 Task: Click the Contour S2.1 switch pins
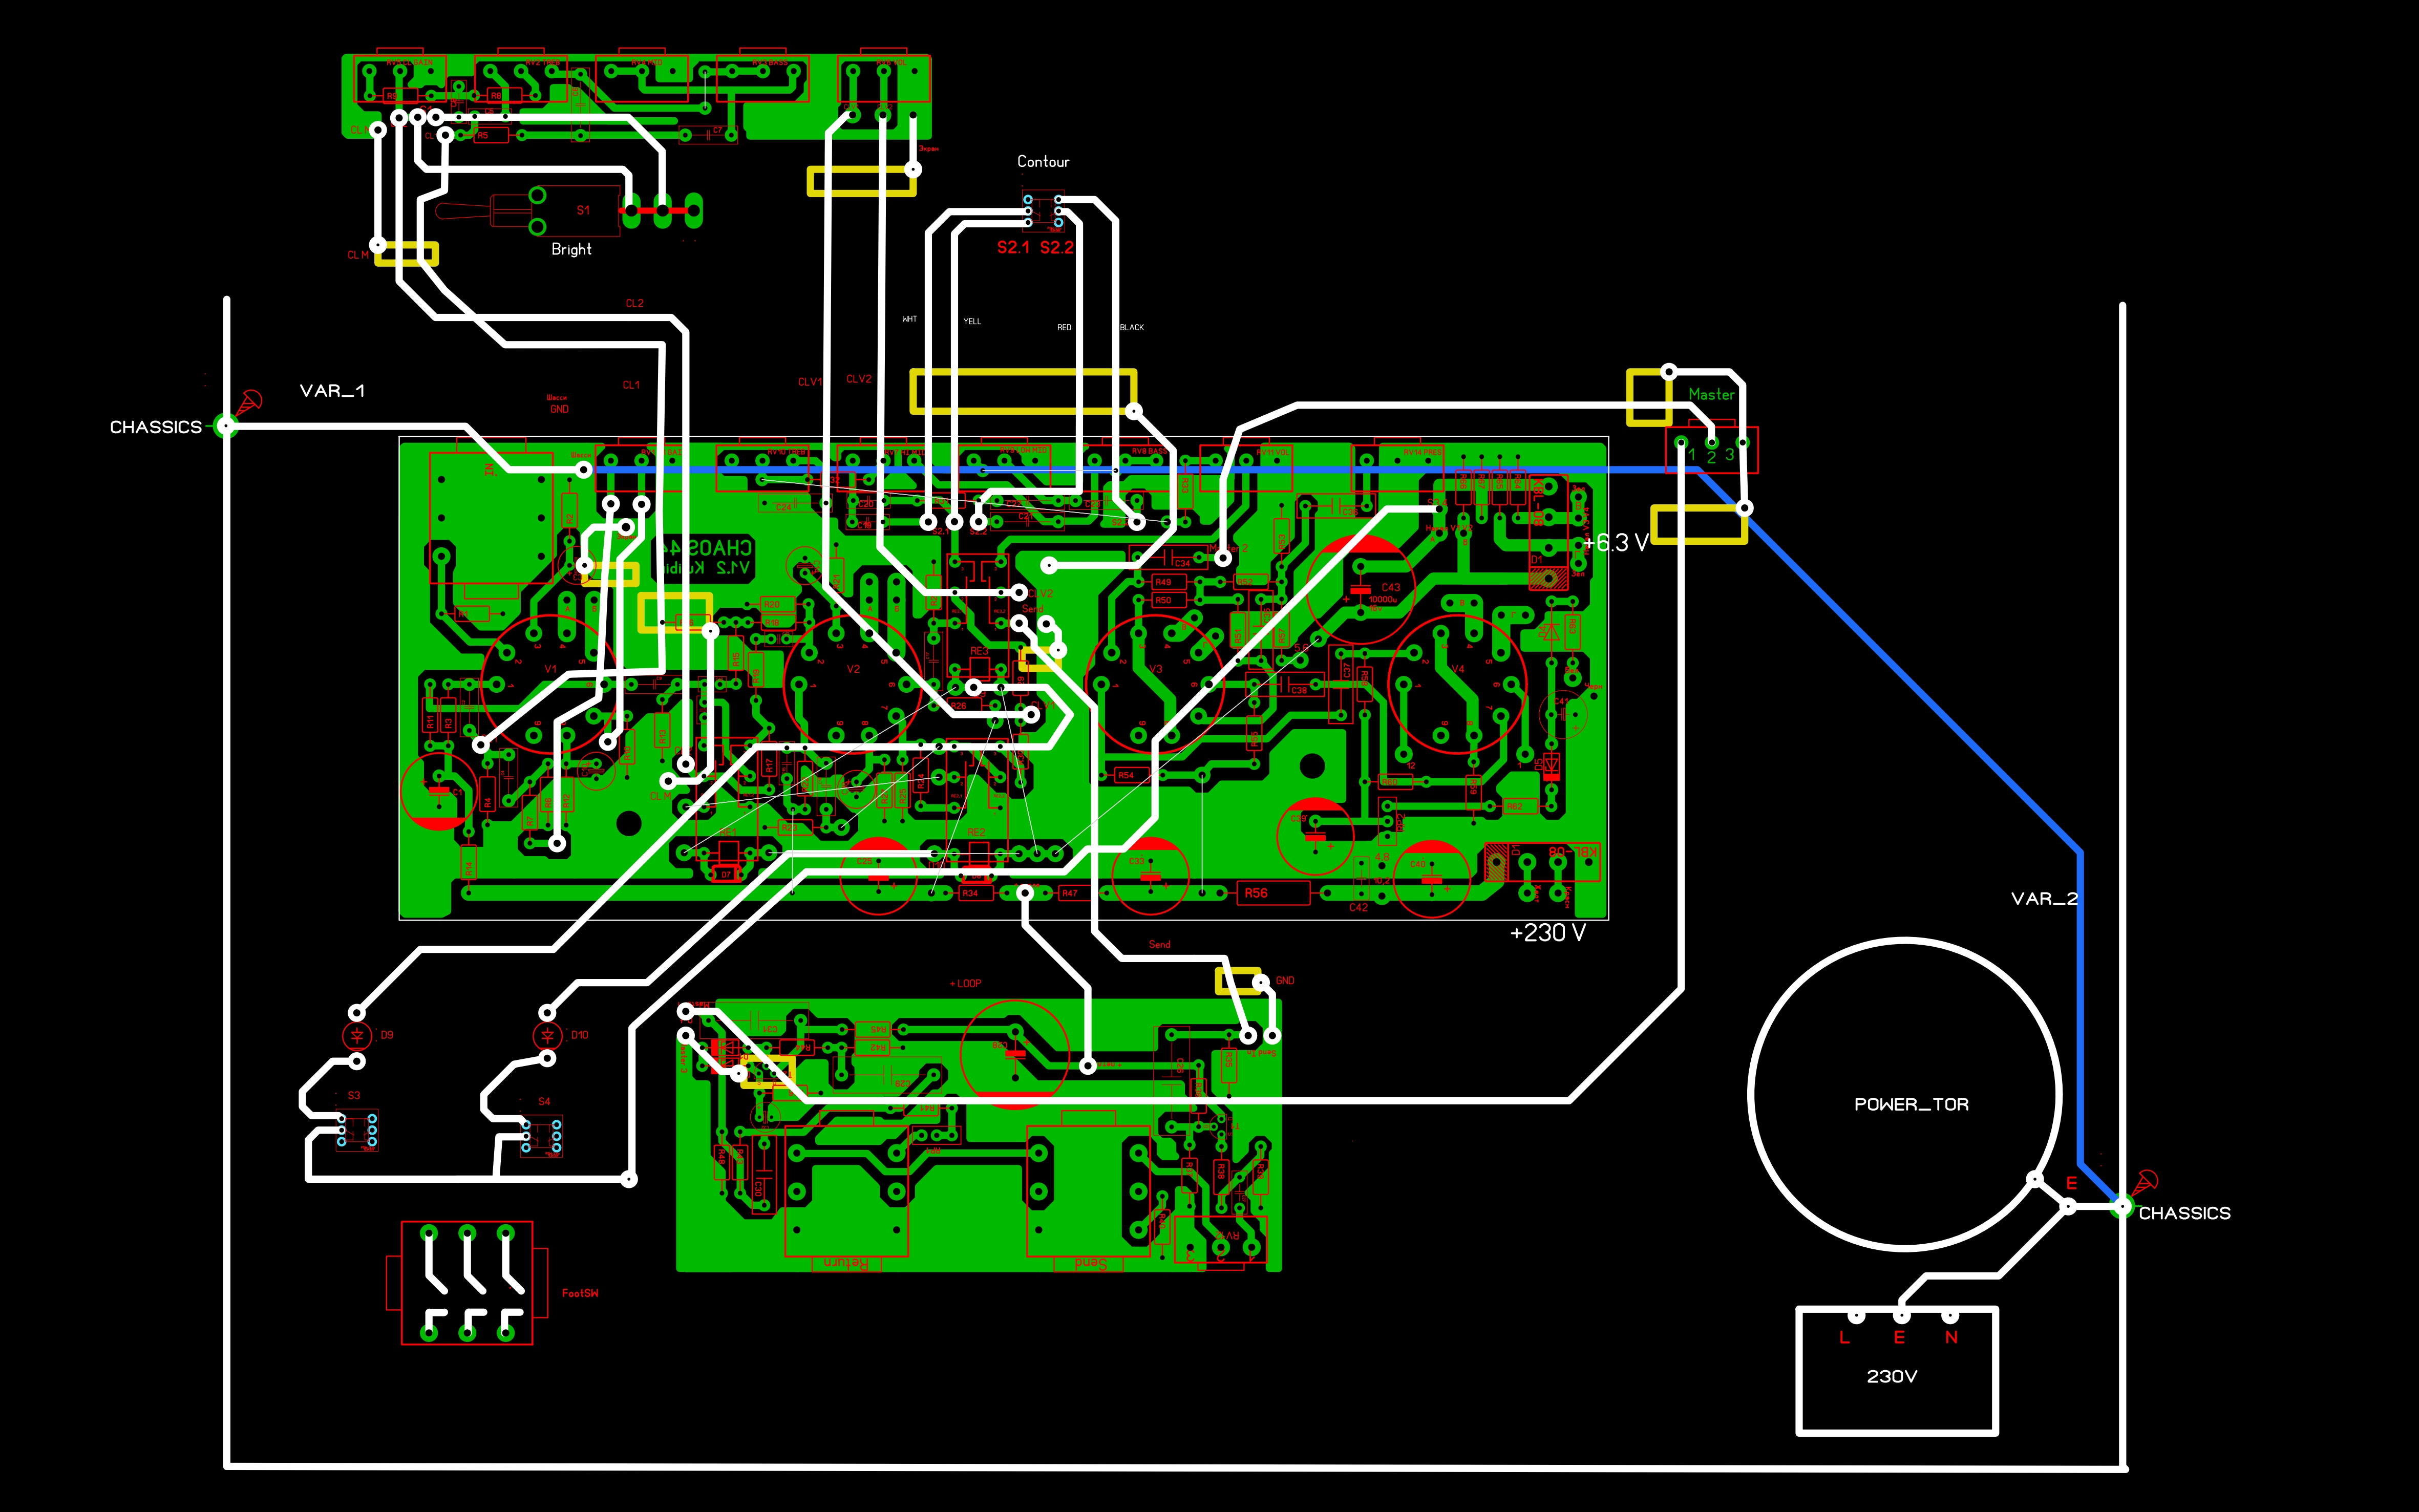point(1028,211)
